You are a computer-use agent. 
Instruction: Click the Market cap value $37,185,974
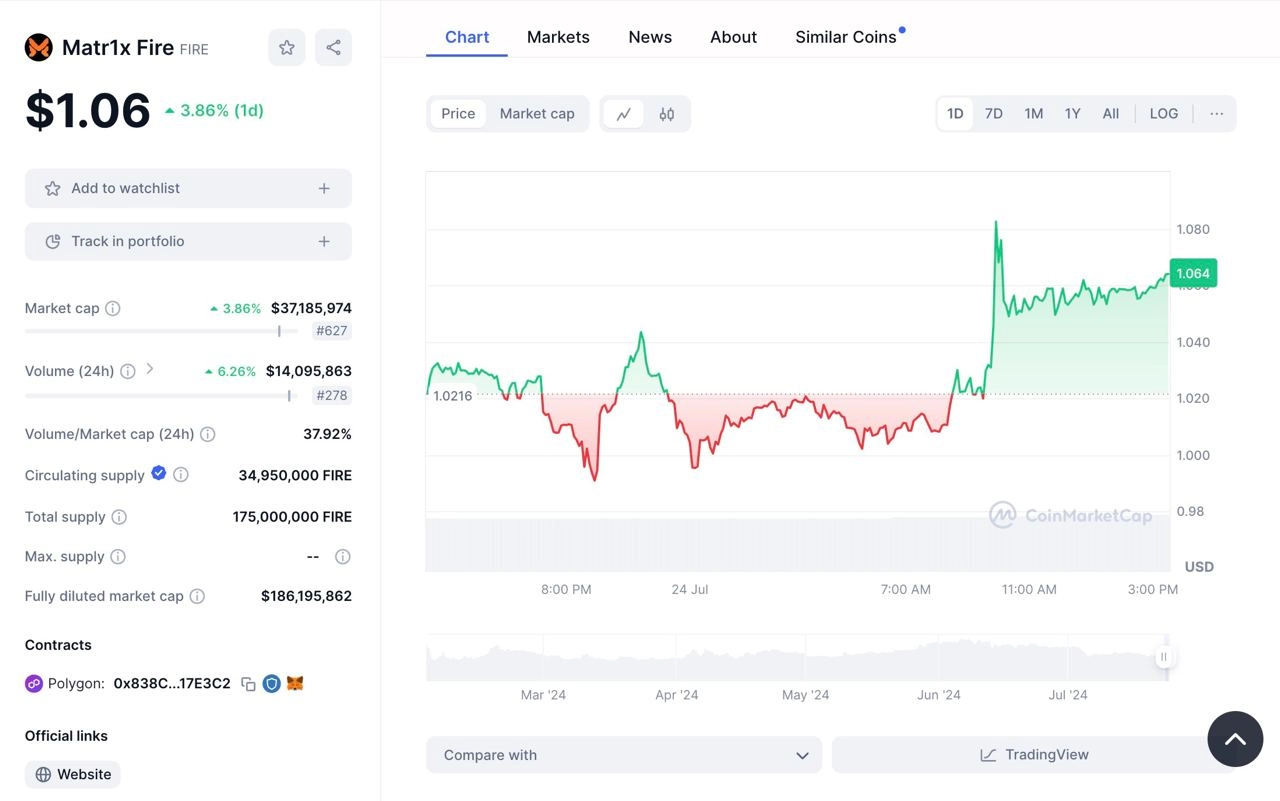point(311,308)
